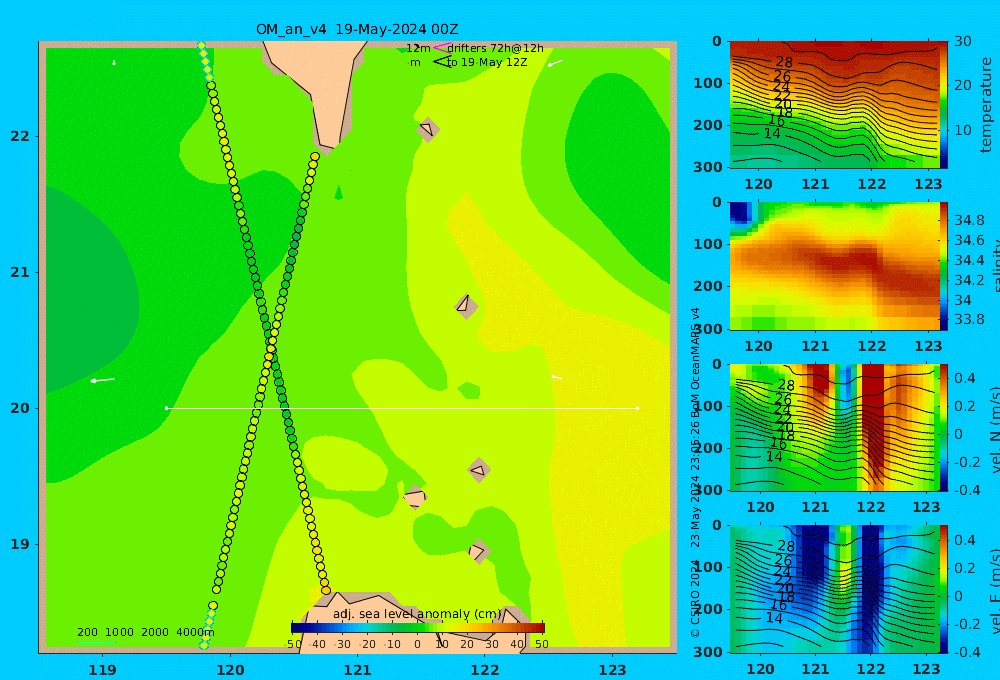Click longitude tick label 120 on the main map
Viewport: 1000px width, 680px height.
[x=230, y=670]
